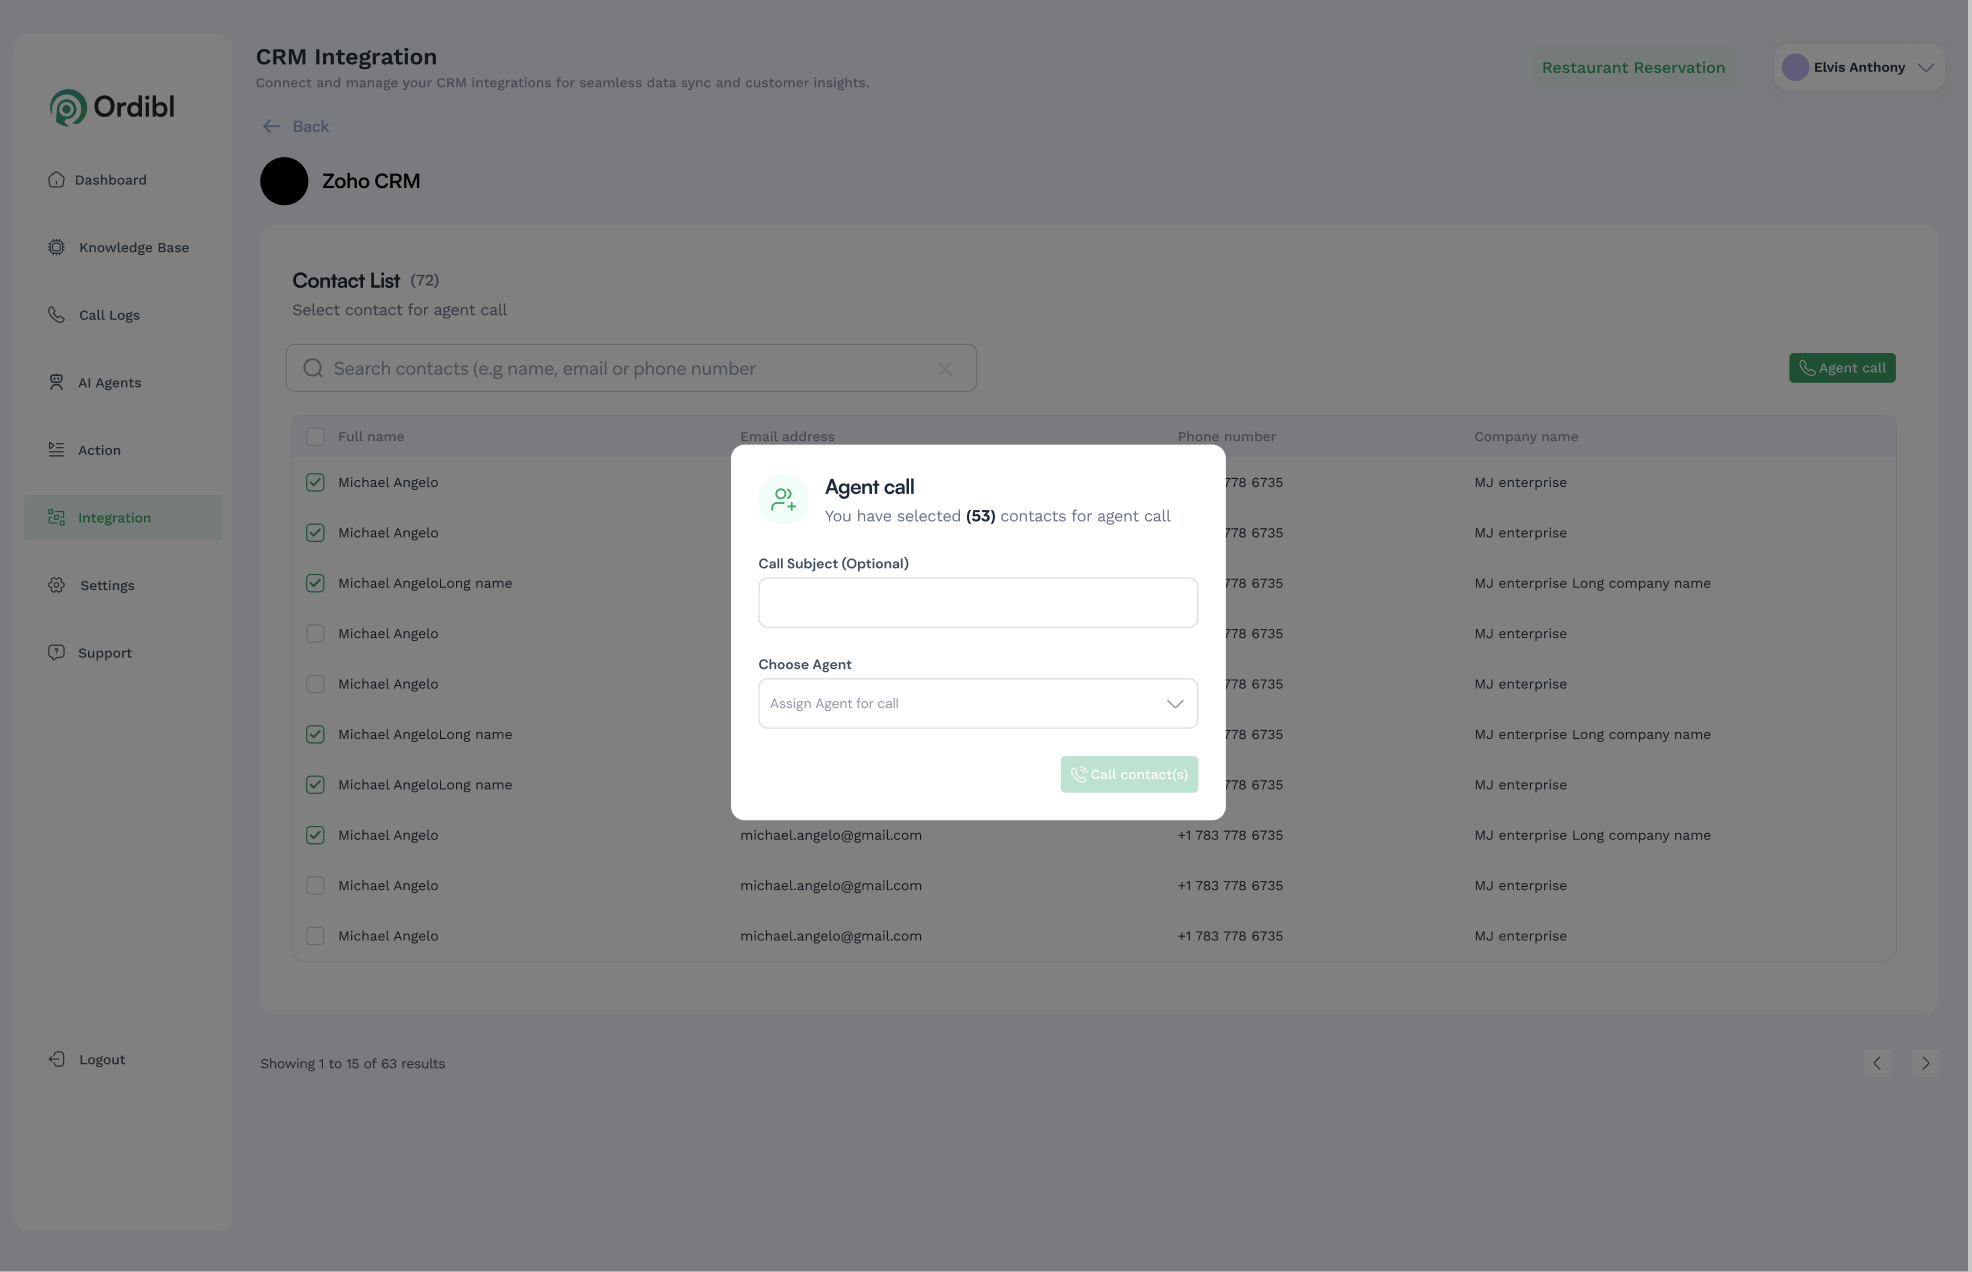Open the Integration sidebar menu item
This screenshot has width=1972, height=1272.
click(x=114, y=518)
